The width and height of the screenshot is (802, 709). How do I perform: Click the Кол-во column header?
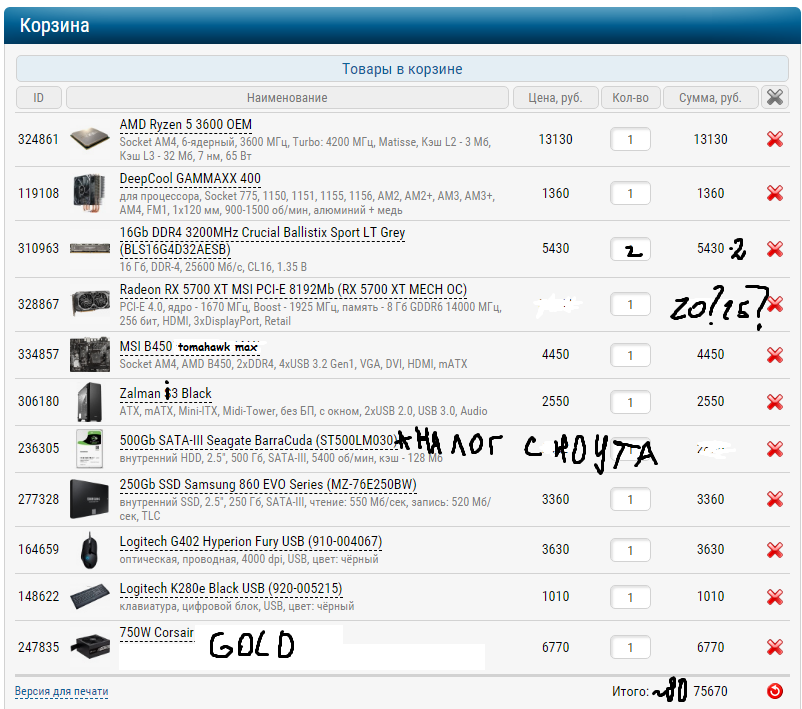tap(630, 97)
